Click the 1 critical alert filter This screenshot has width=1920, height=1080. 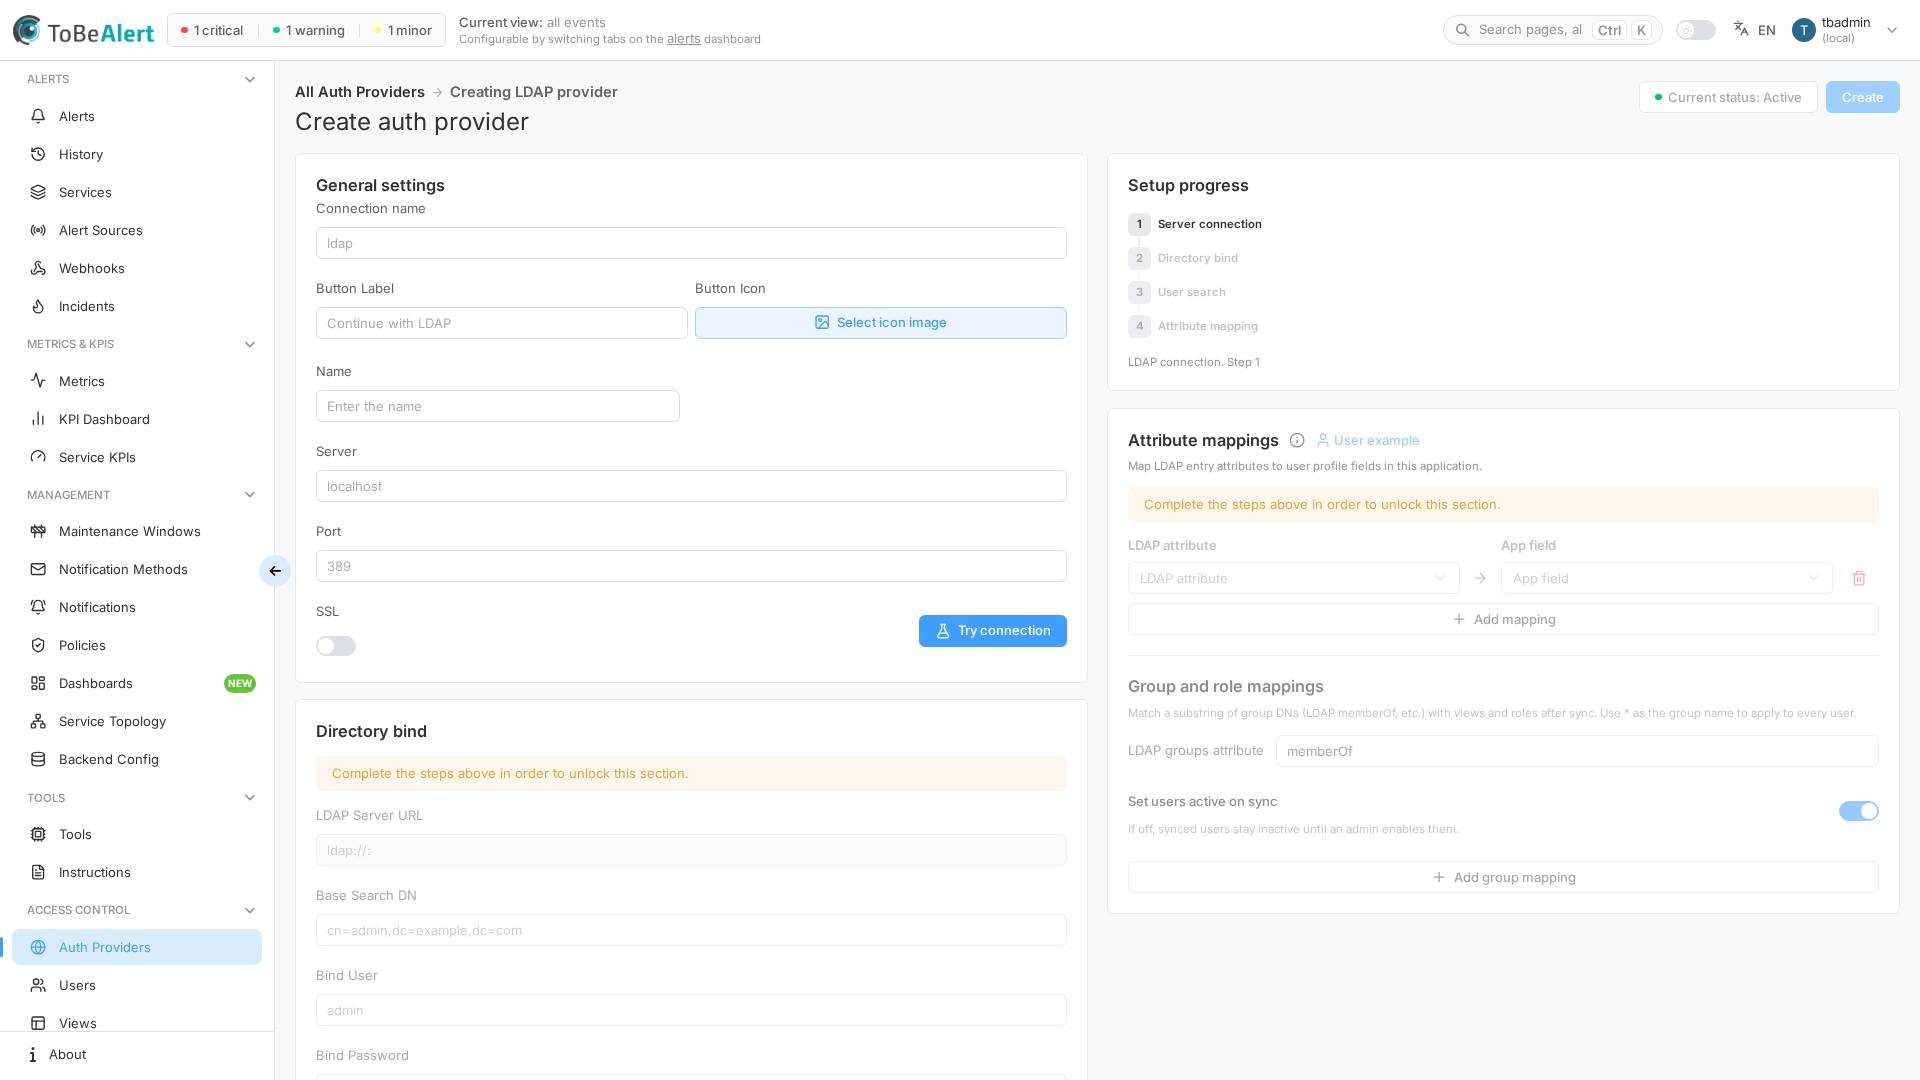[x=212, y=30]
